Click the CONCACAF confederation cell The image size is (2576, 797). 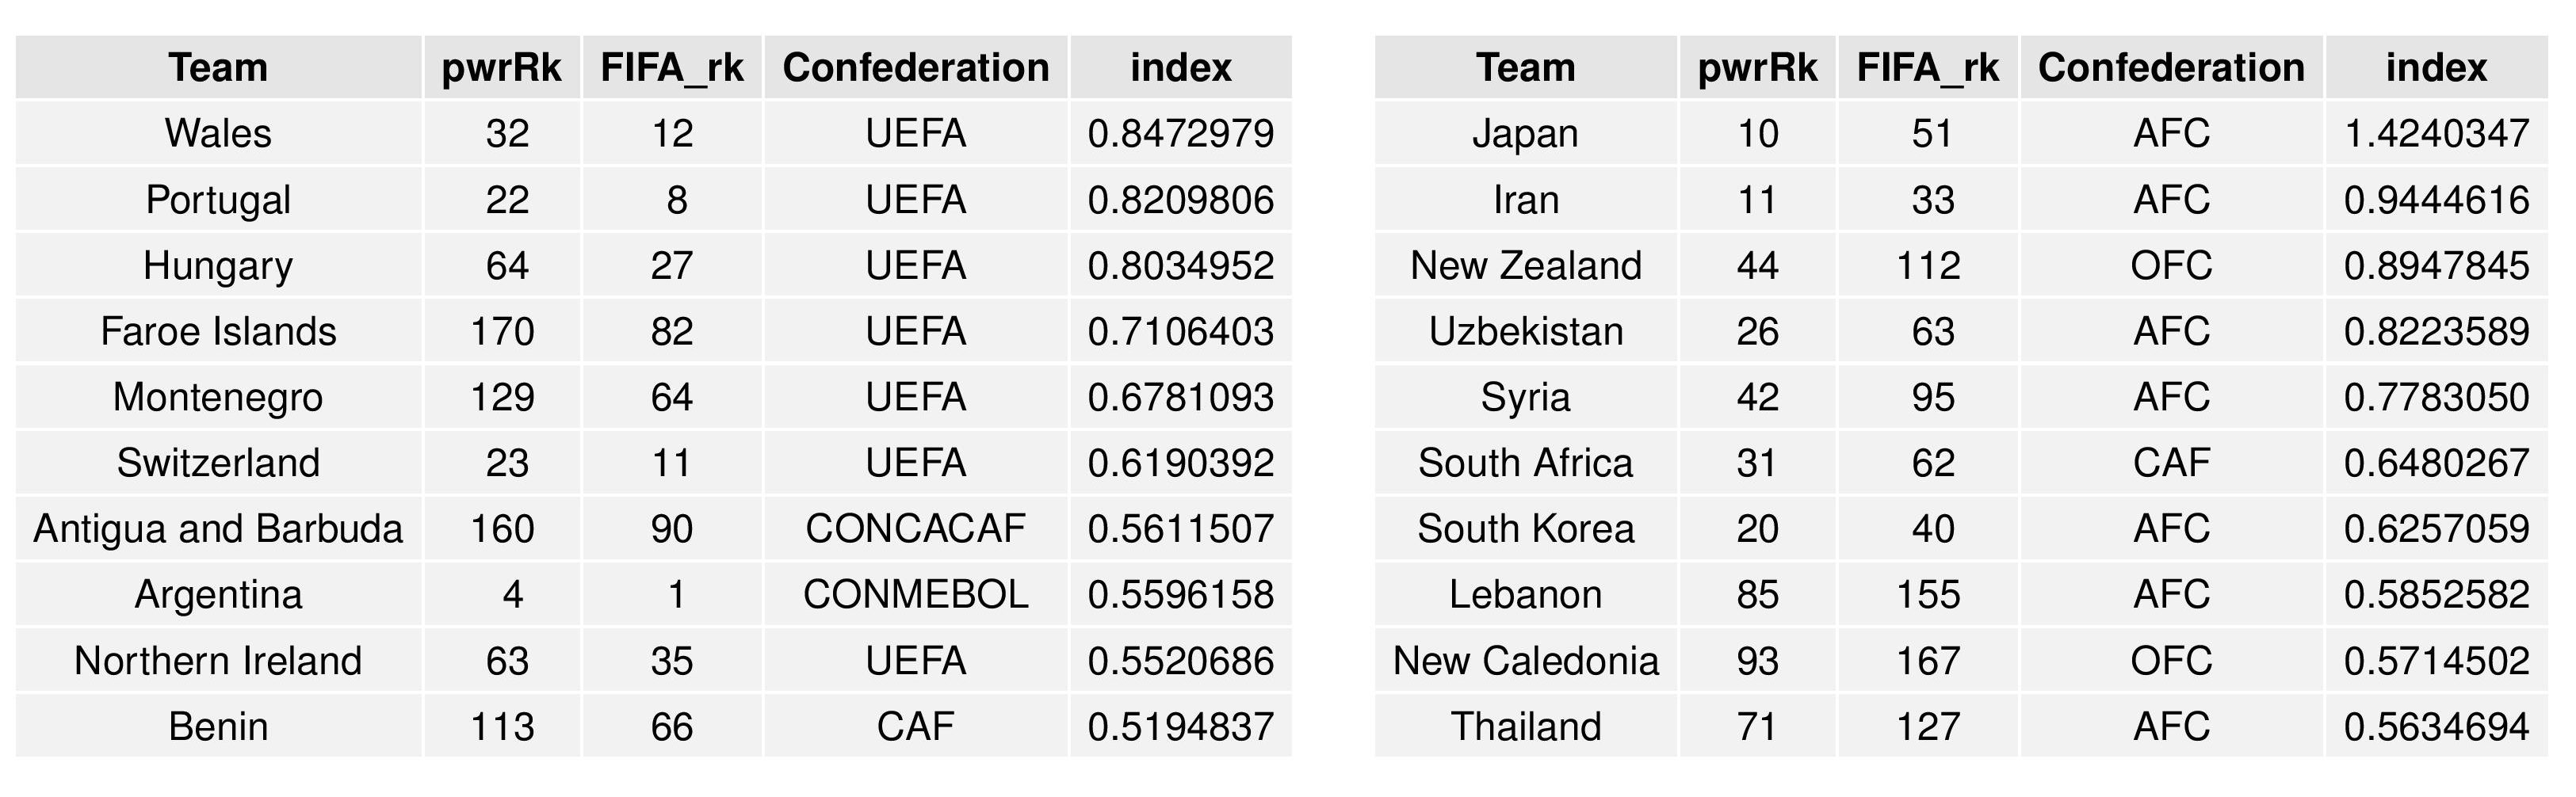(x=915, y=528)
